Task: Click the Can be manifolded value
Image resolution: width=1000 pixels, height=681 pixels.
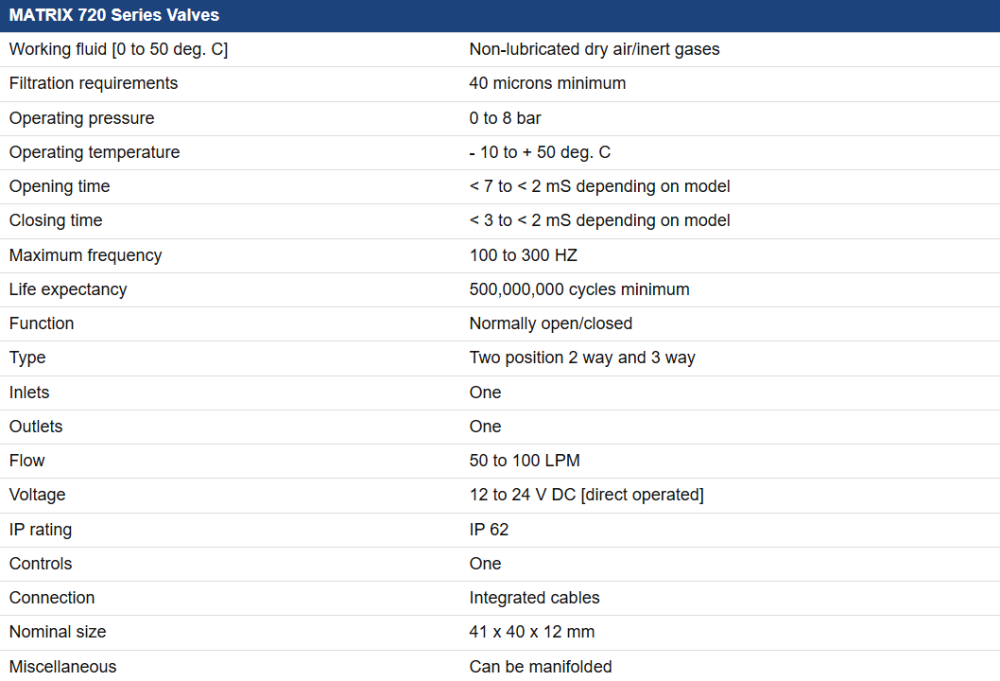Action: click(540, 666)
